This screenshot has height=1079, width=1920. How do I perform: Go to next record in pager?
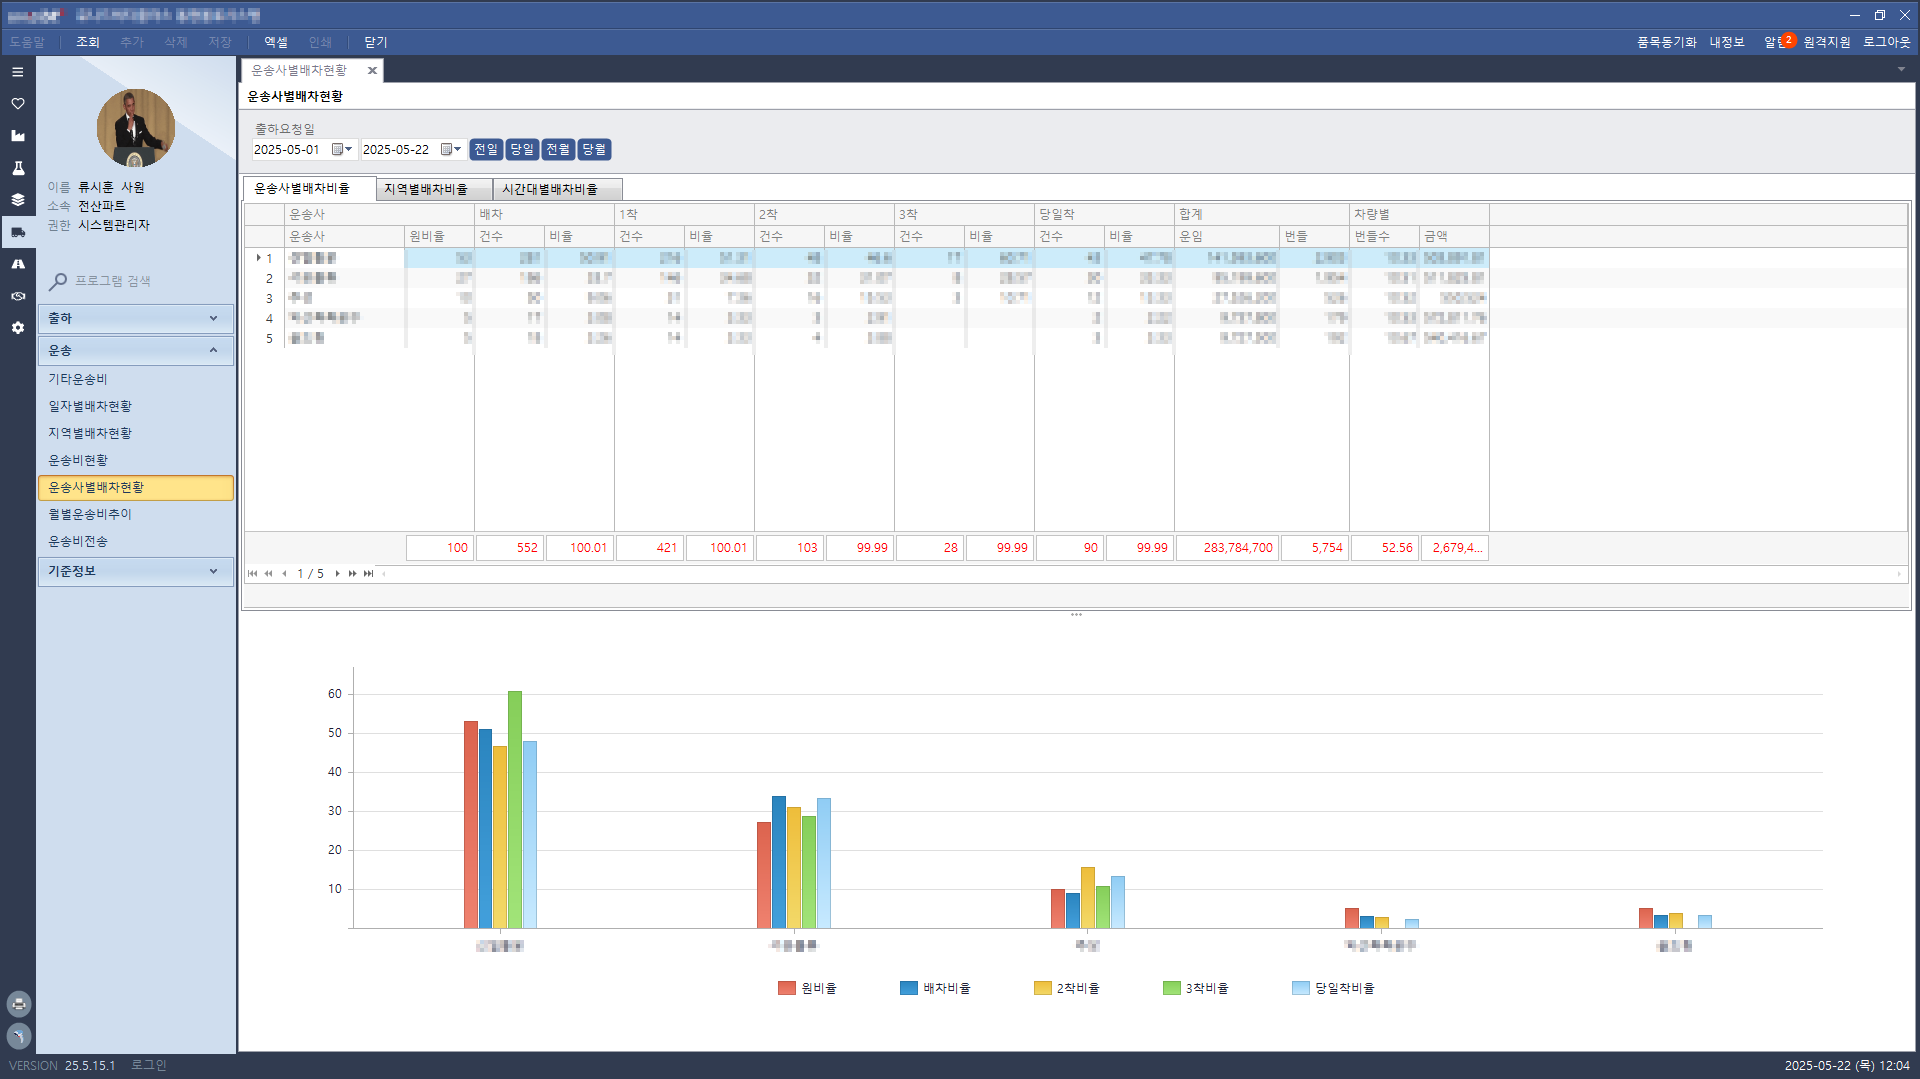pos(338,574)
